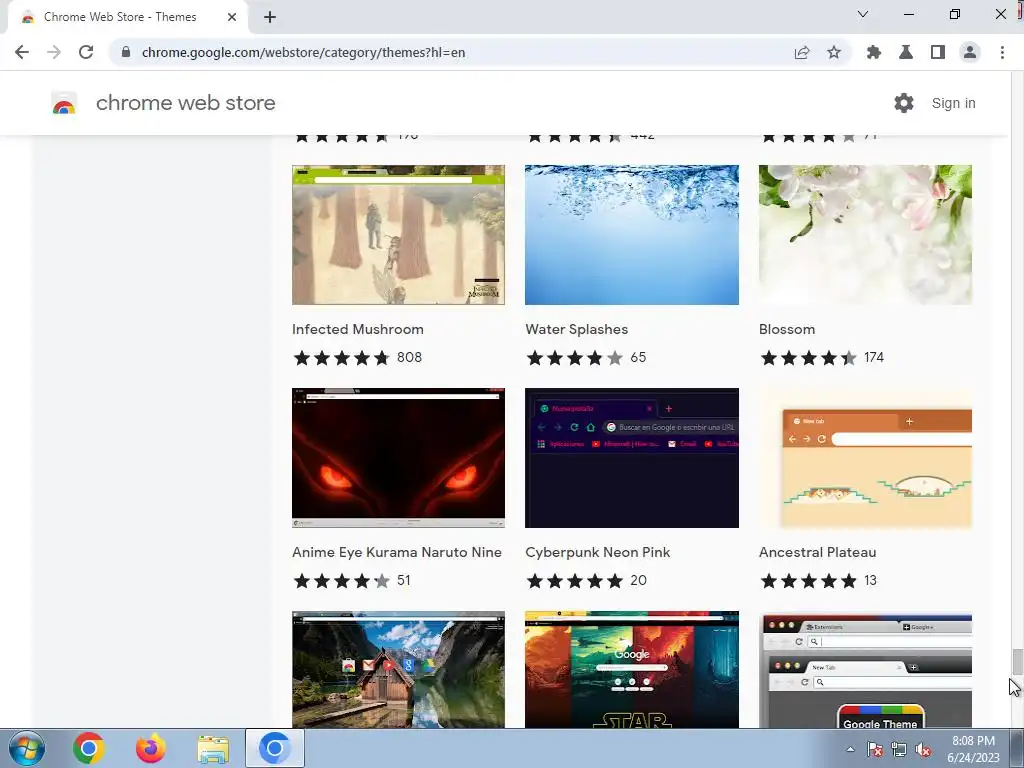The image size is (1024, 768).
Task: Open a new browser tab
Action: (270, 17)
